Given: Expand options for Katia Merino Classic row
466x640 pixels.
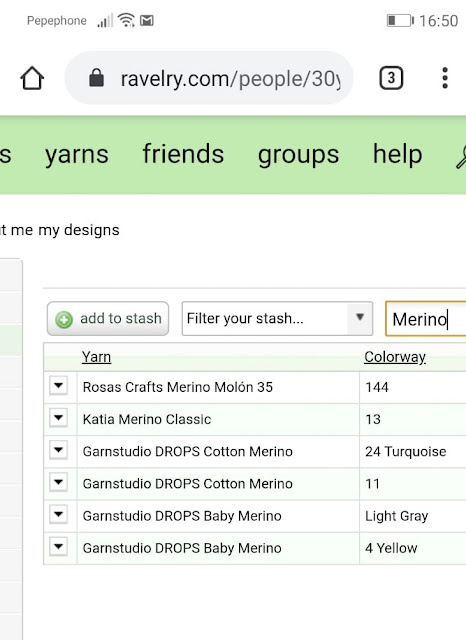Looking at the screenshot, I should point(58,418).
